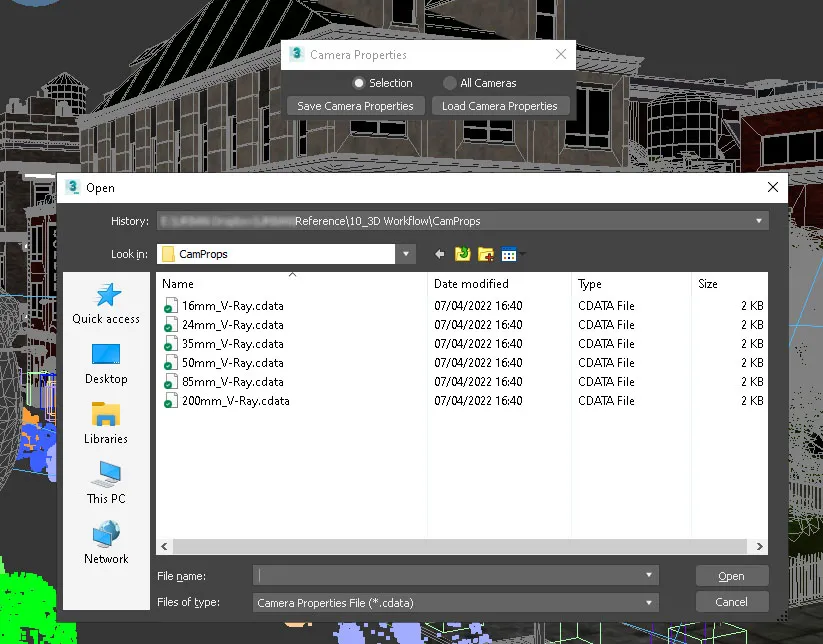Viewport: 823px width, 644px height.
Task: Close the Camera Properties window
Action: click(x=561, y=54)
